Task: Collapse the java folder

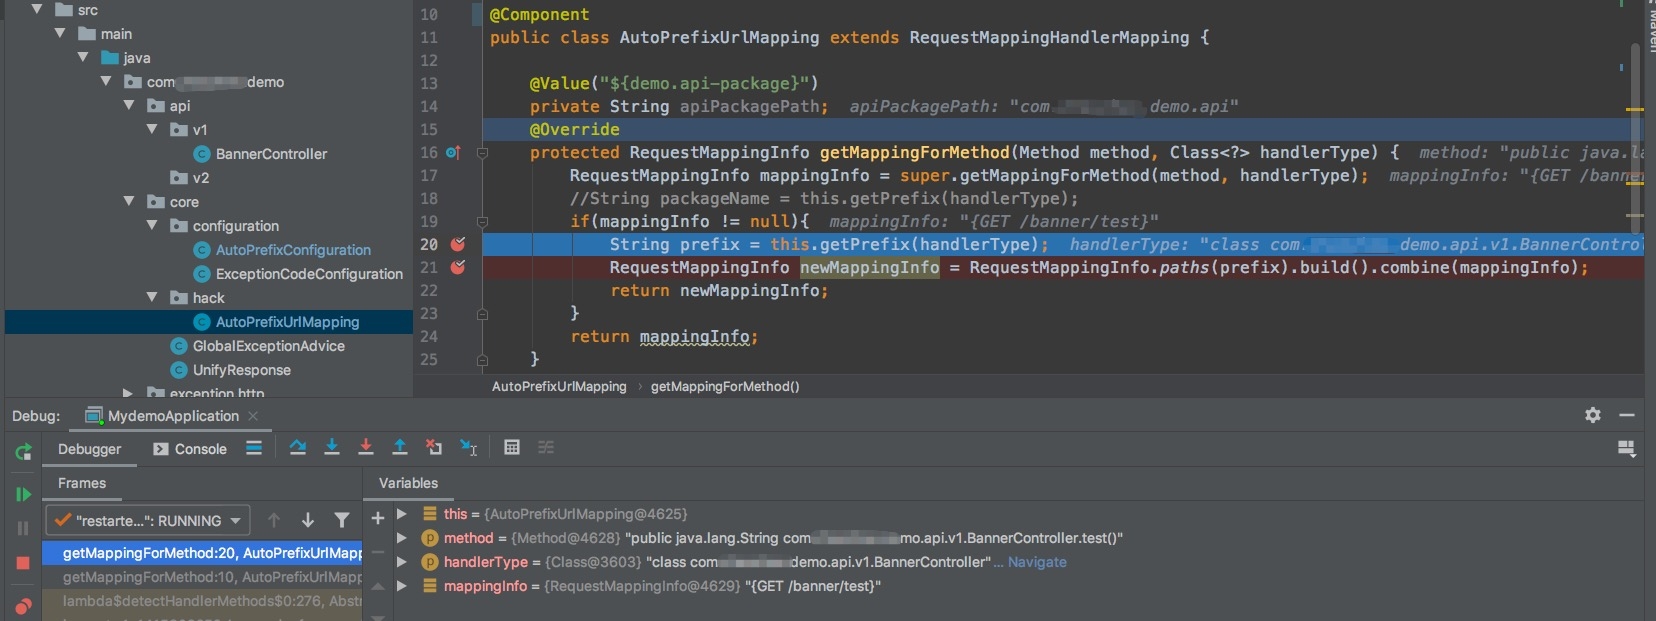Action: tap(83, 57)
